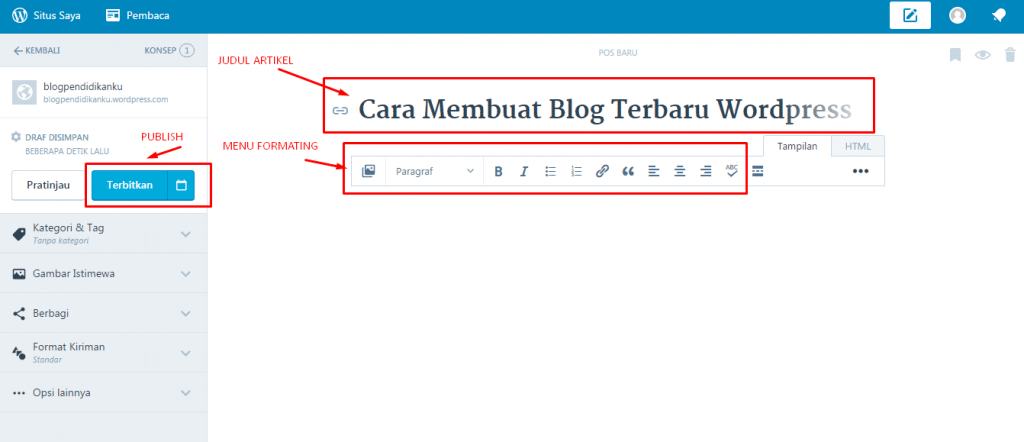Toggle blockquote formatting

tap(628, 171)
